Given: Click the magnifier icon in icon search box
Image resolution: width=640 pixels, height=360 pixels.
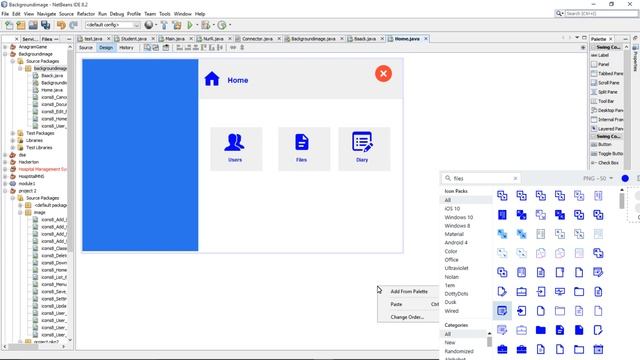Looking at the screenshot, I should (x=448, y=178).
